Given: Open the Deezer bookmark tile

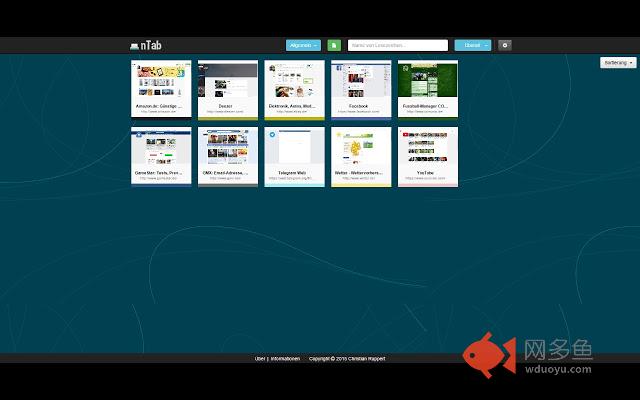Looking at the screenshot, I should 228,90.
